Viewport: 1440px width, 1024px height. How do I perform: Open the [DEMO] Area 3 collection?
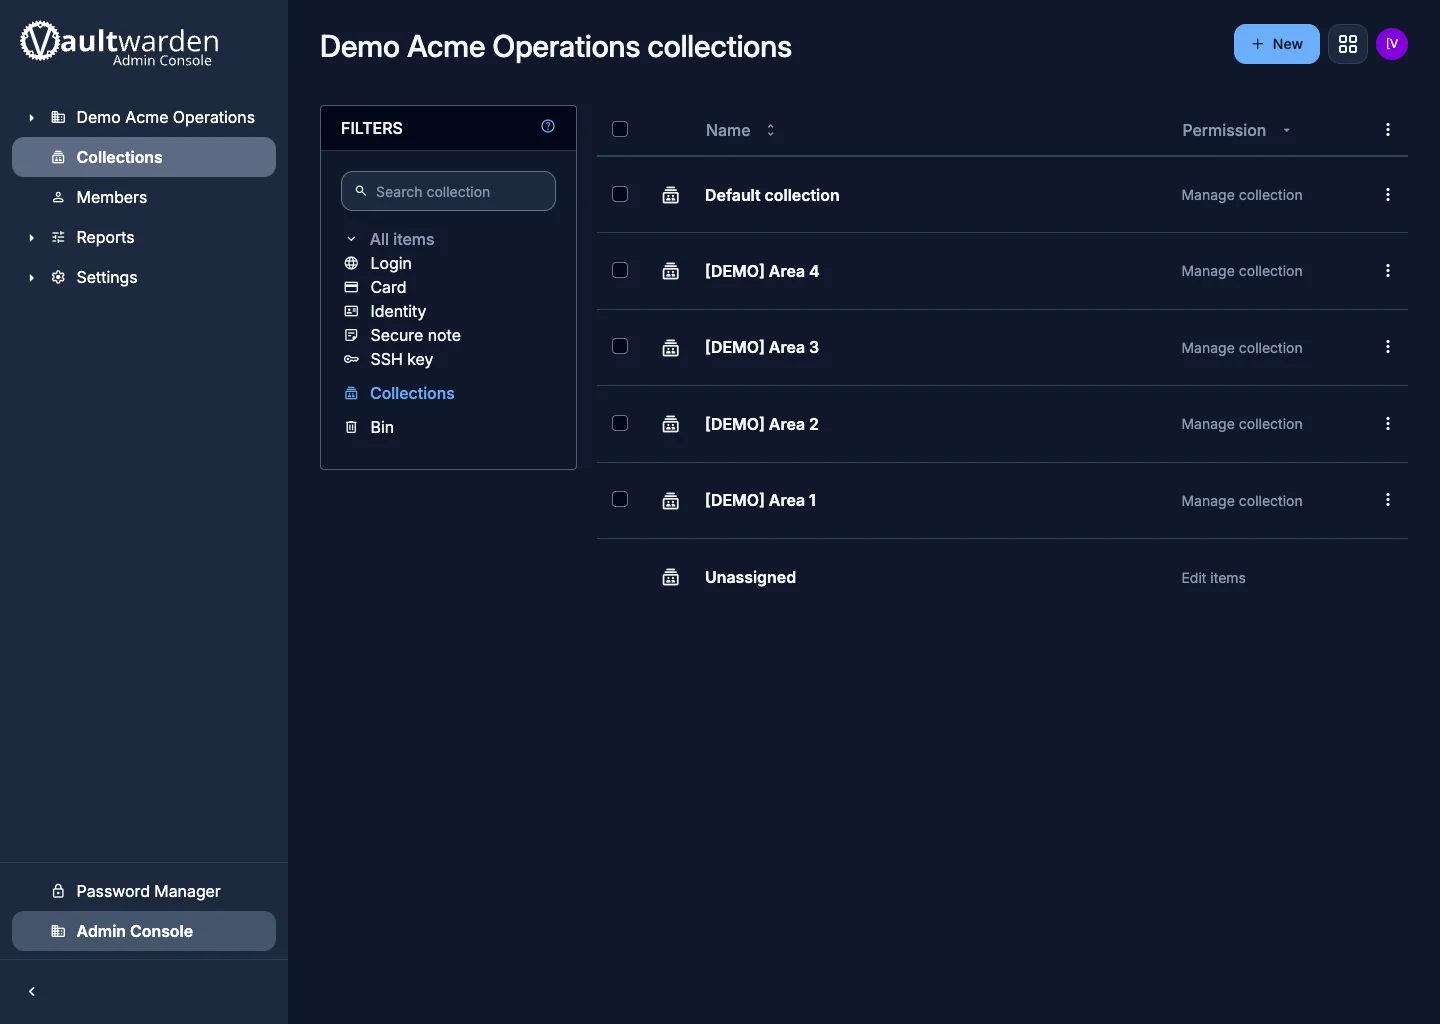[x=762, y=347]
